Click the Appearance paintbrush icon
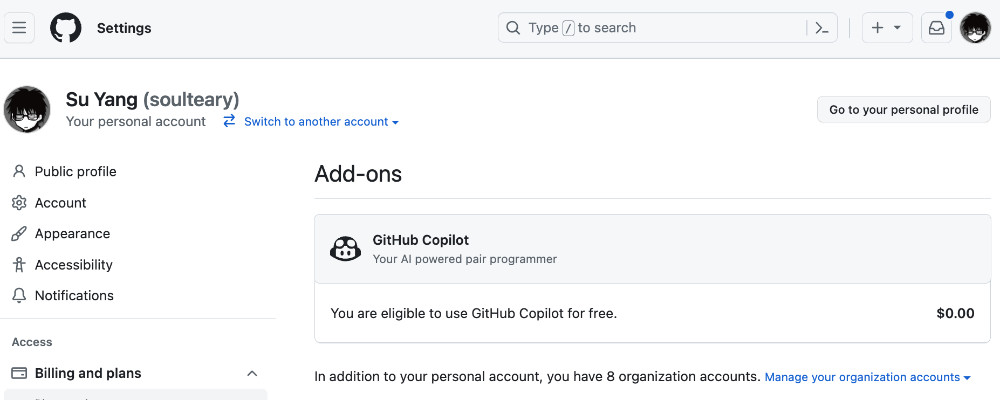This screenshot has height=400, width=1000. 19,233
